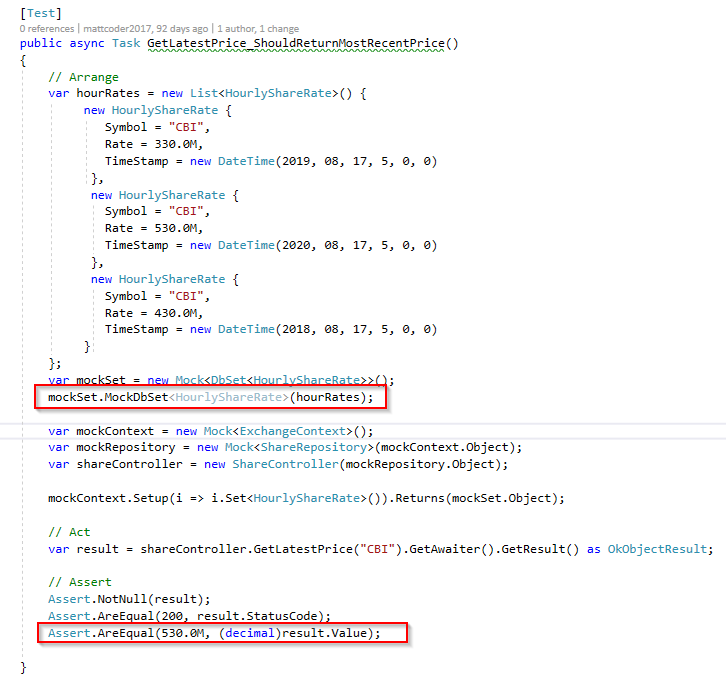This screenshot has height=680, width=726.
Task: Click the List<HourlyShareRate> type
Action: (x=264, y=93)
